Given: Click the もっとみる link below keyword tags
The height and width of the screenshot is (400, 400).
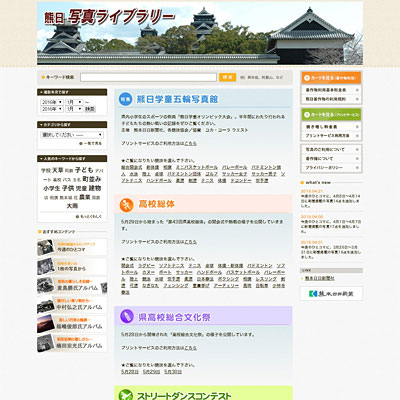Looking at the screenshot, I should coord(89,217).
